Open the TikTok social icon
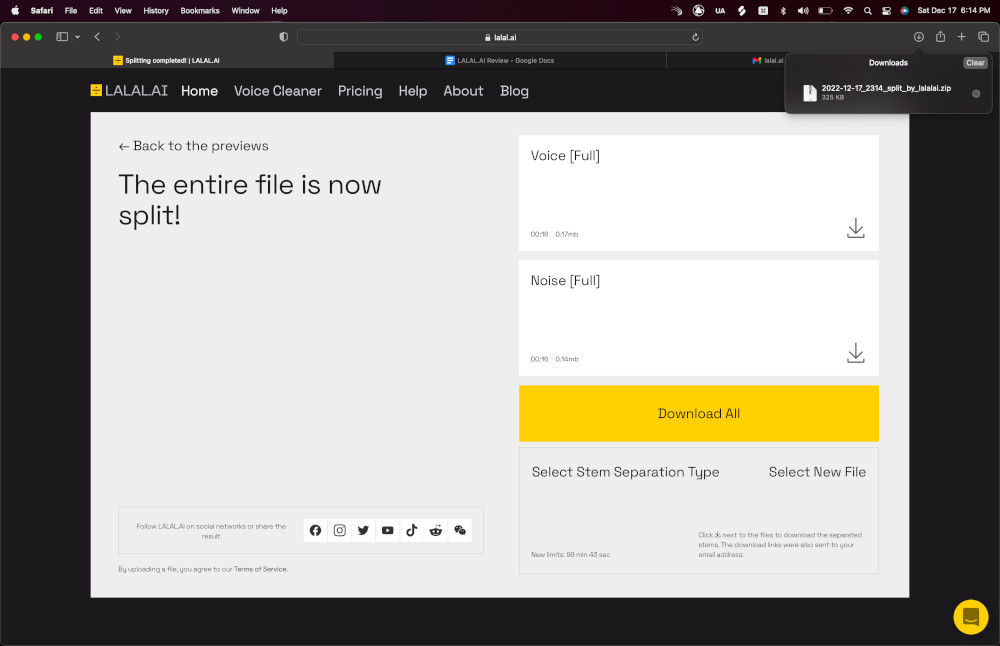The width and height of the screenshot is (1000, 646). click(412, 530)
